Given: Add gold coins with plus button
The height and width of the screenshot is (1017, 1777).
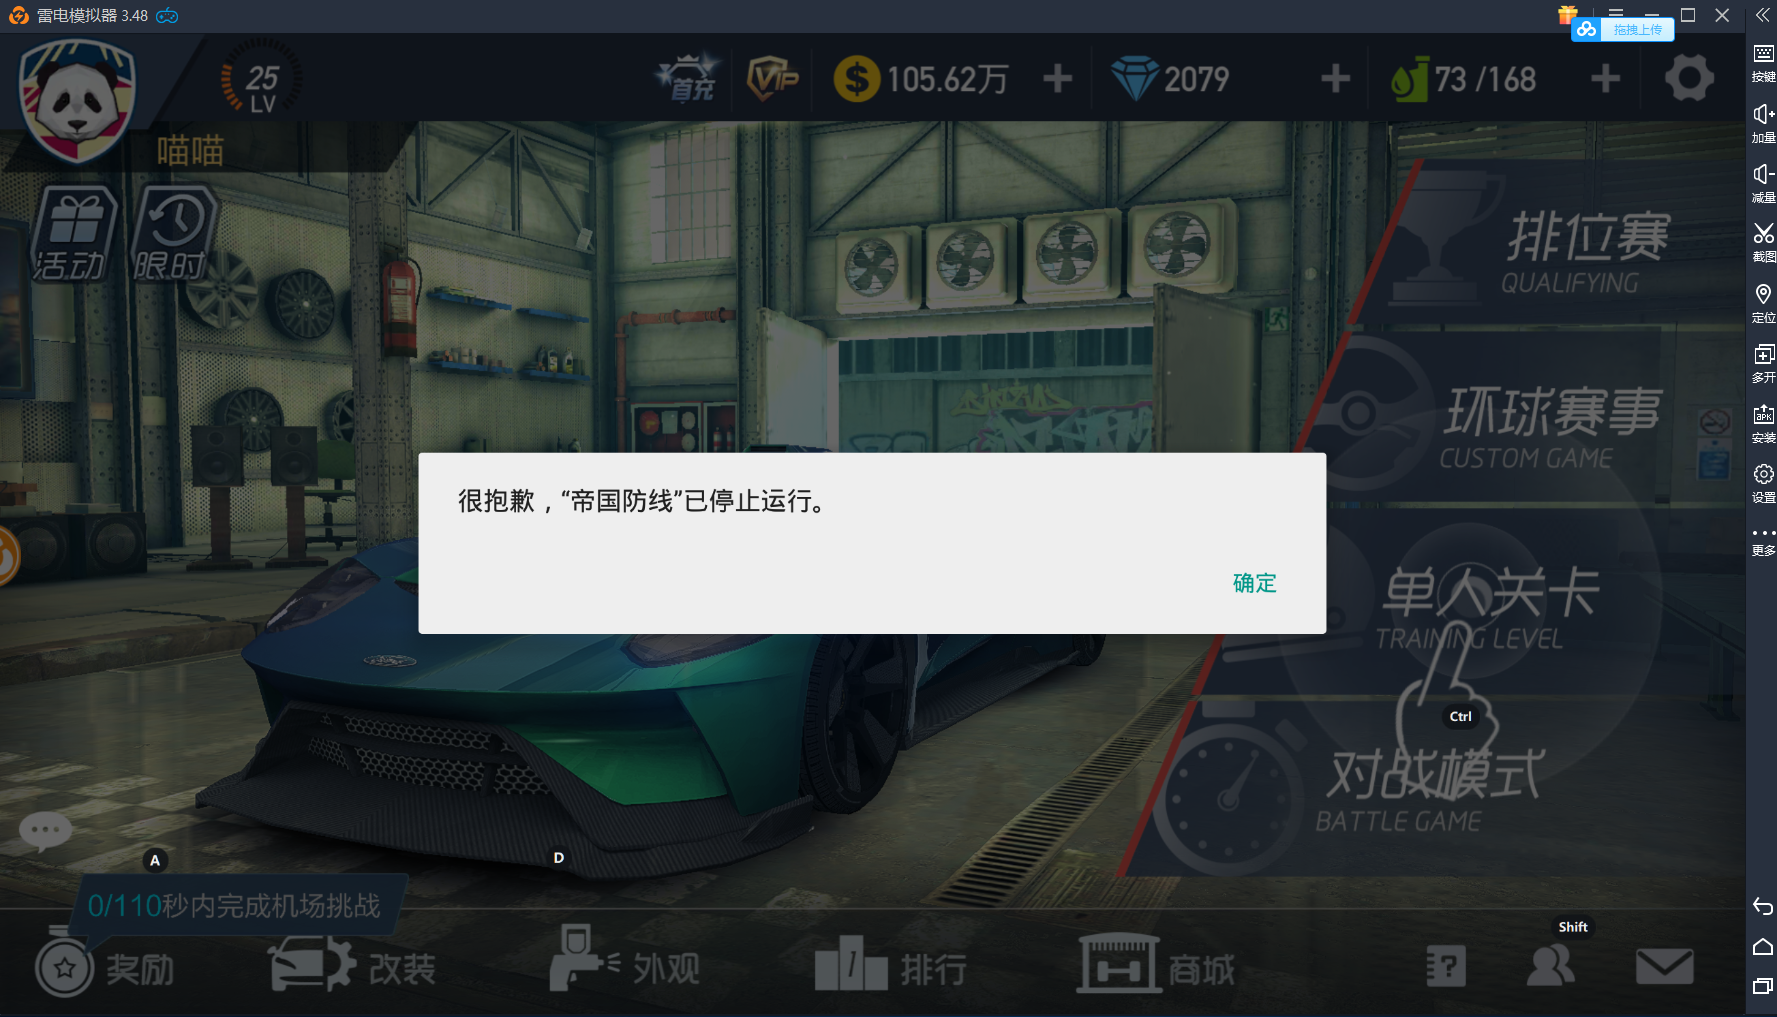Looking at the screenshot, I should (x=1057, y=79).
